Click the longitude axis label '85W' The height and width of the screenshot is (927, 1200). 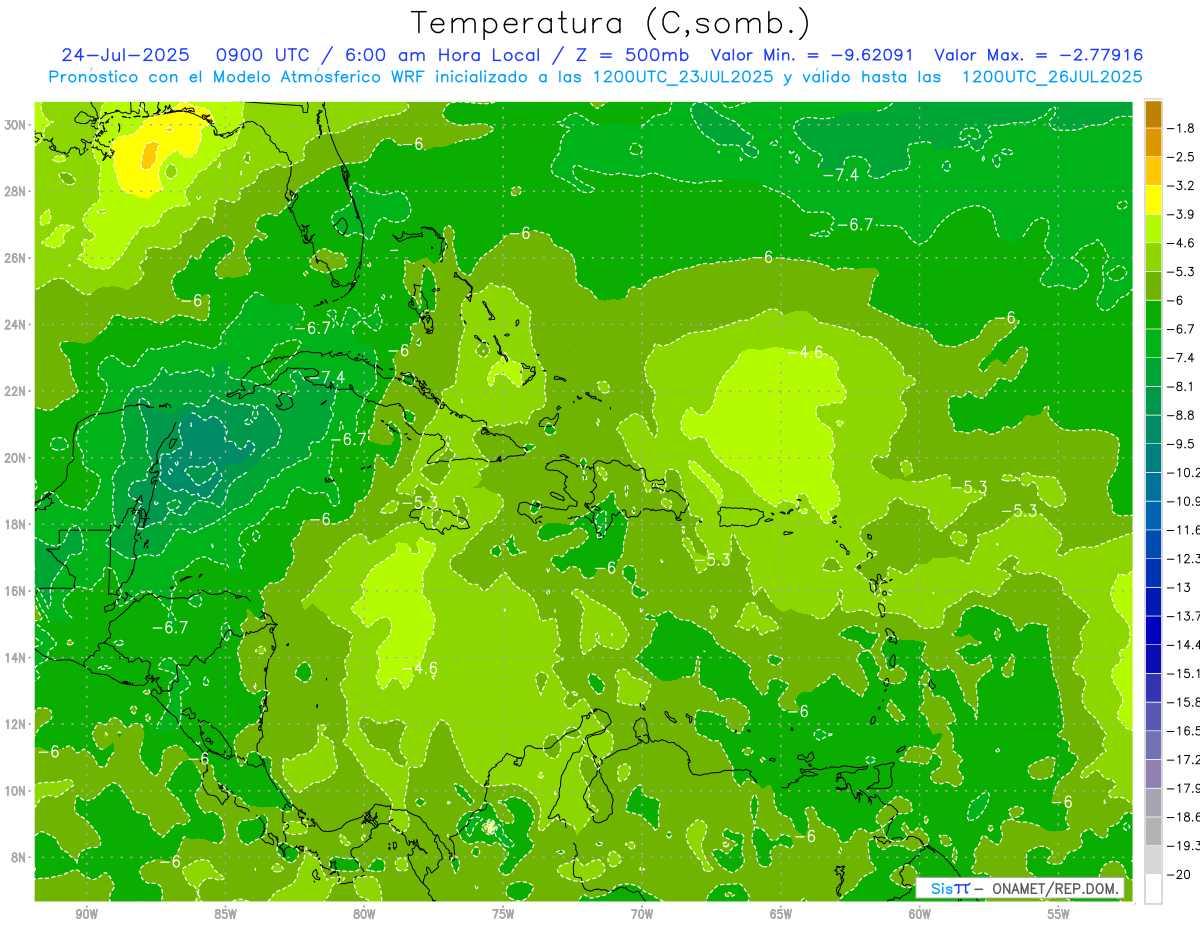[x=225, y=915]
